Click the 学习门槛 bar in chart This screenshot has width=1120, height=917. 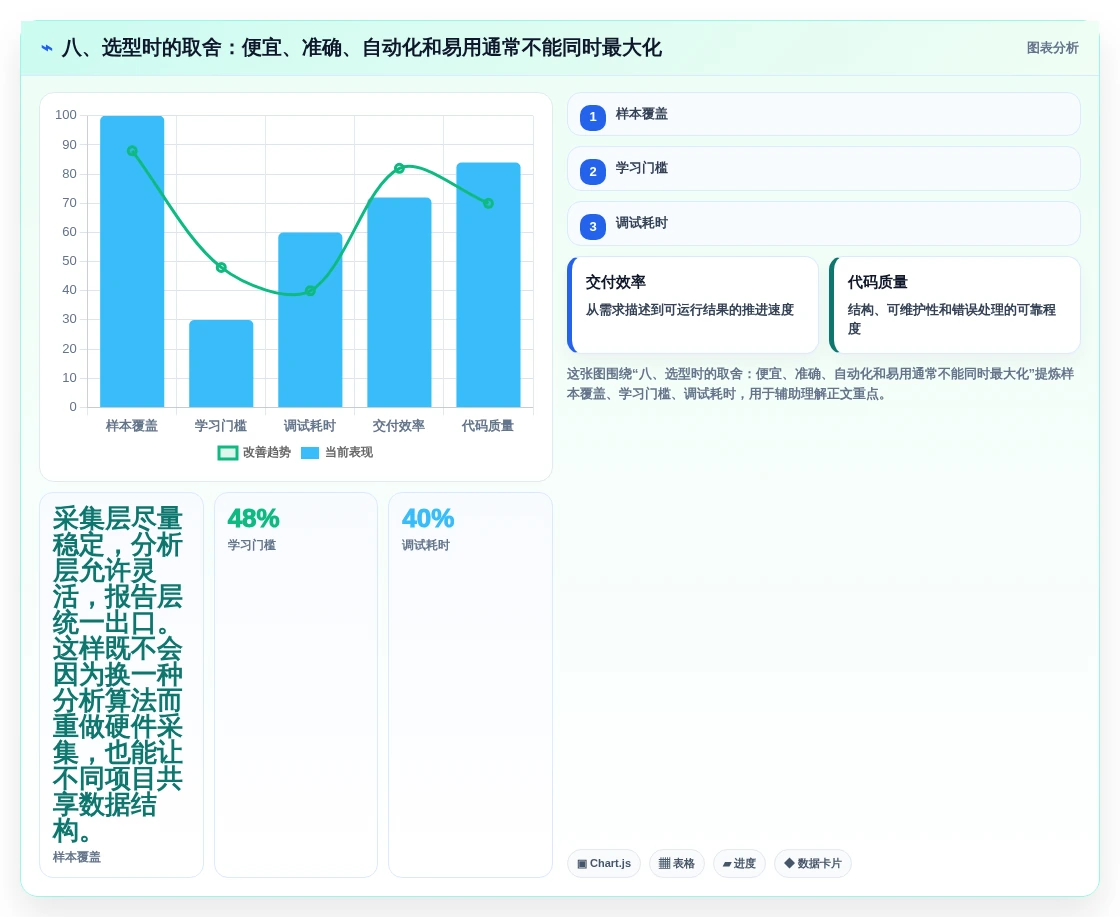[221, 364]
